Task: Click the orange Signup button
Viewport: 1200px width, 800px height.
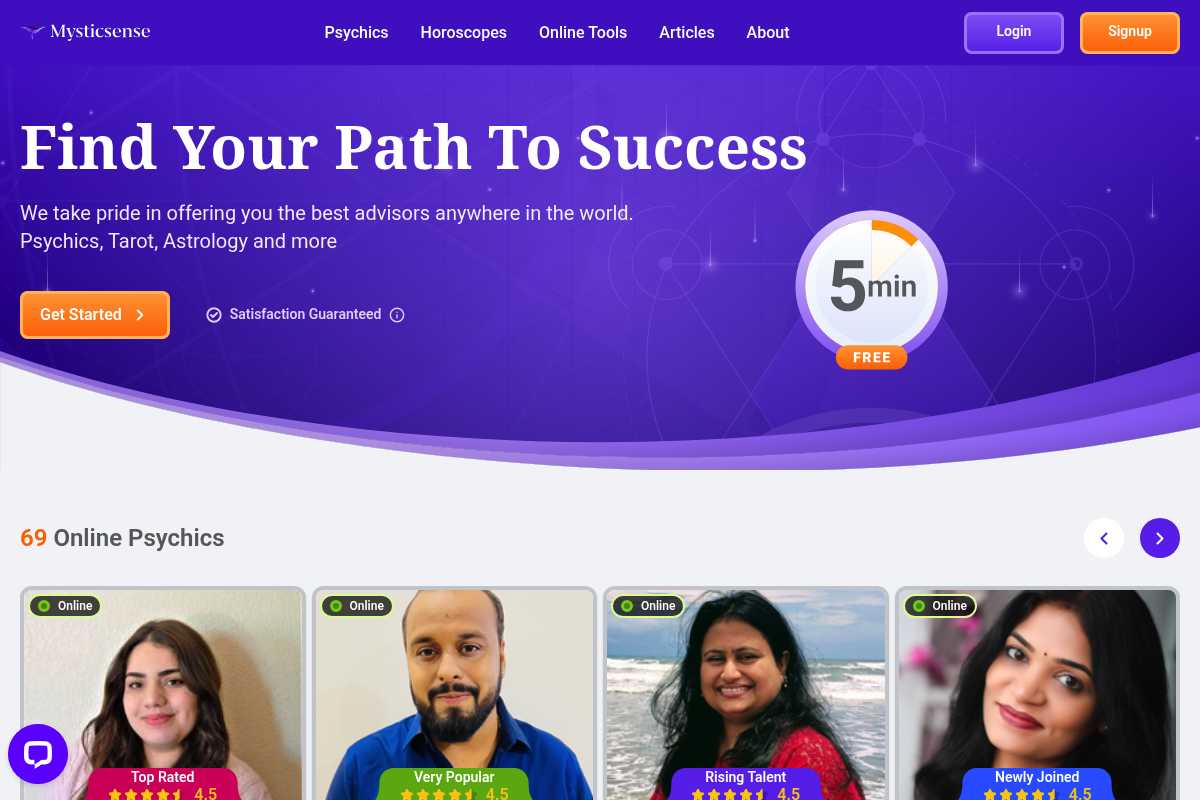Action: (x=1130, y=32)
